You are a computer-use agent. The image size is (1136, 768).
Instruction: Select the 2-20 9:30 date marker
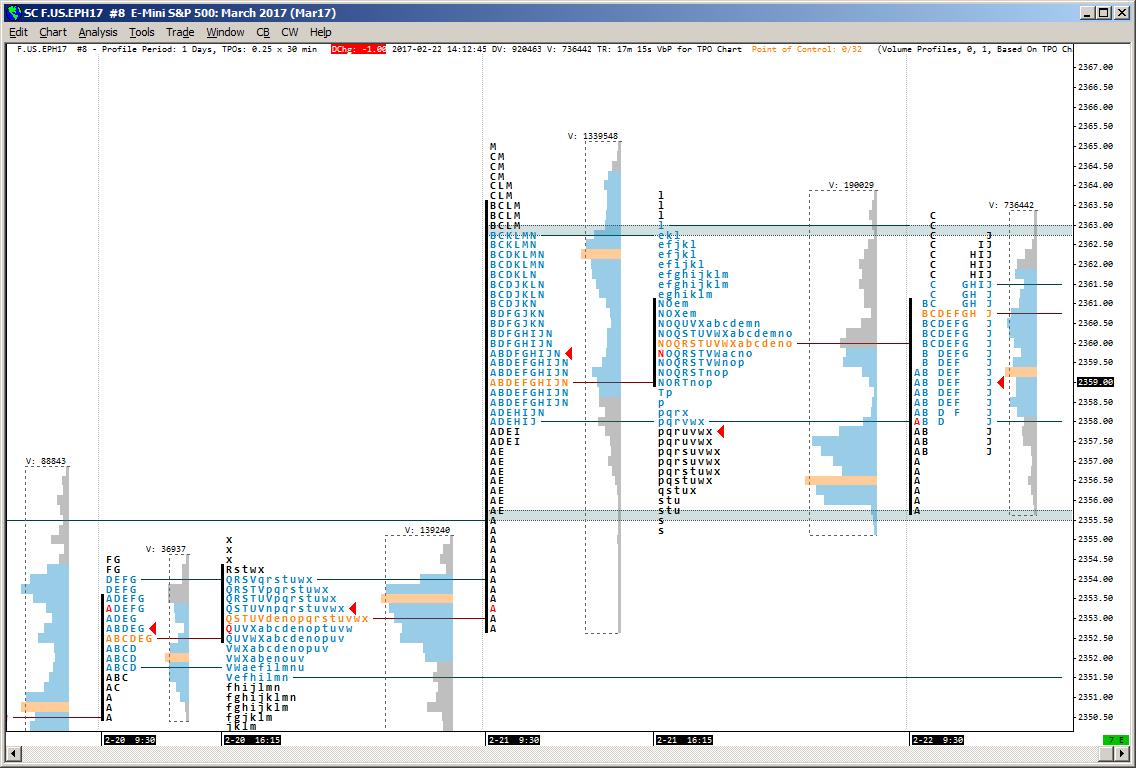coord(130,740)
